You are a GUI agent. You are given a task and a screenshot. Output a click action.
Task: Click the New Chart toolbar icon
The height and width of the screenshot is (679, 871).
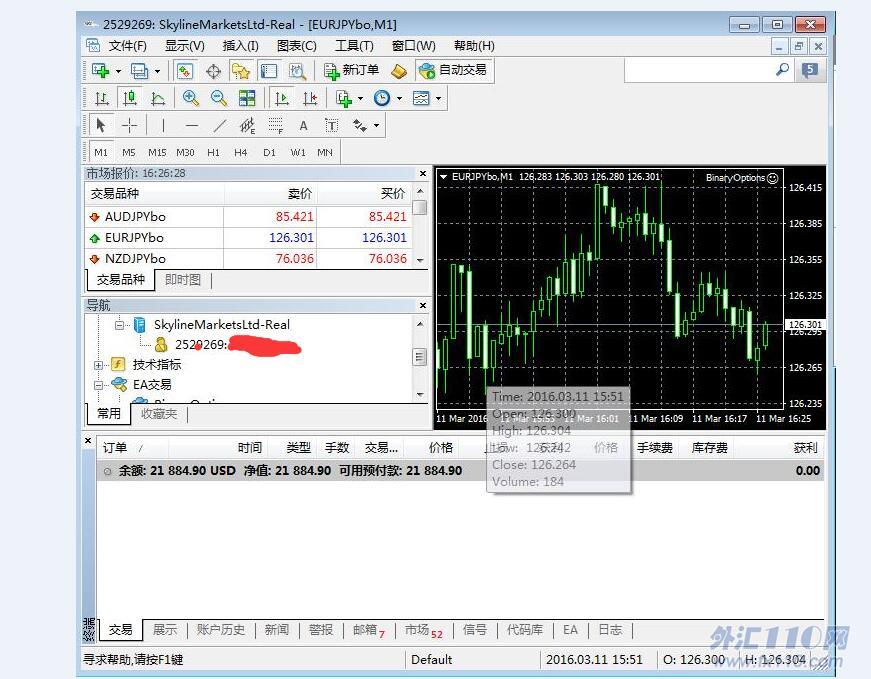101,71
